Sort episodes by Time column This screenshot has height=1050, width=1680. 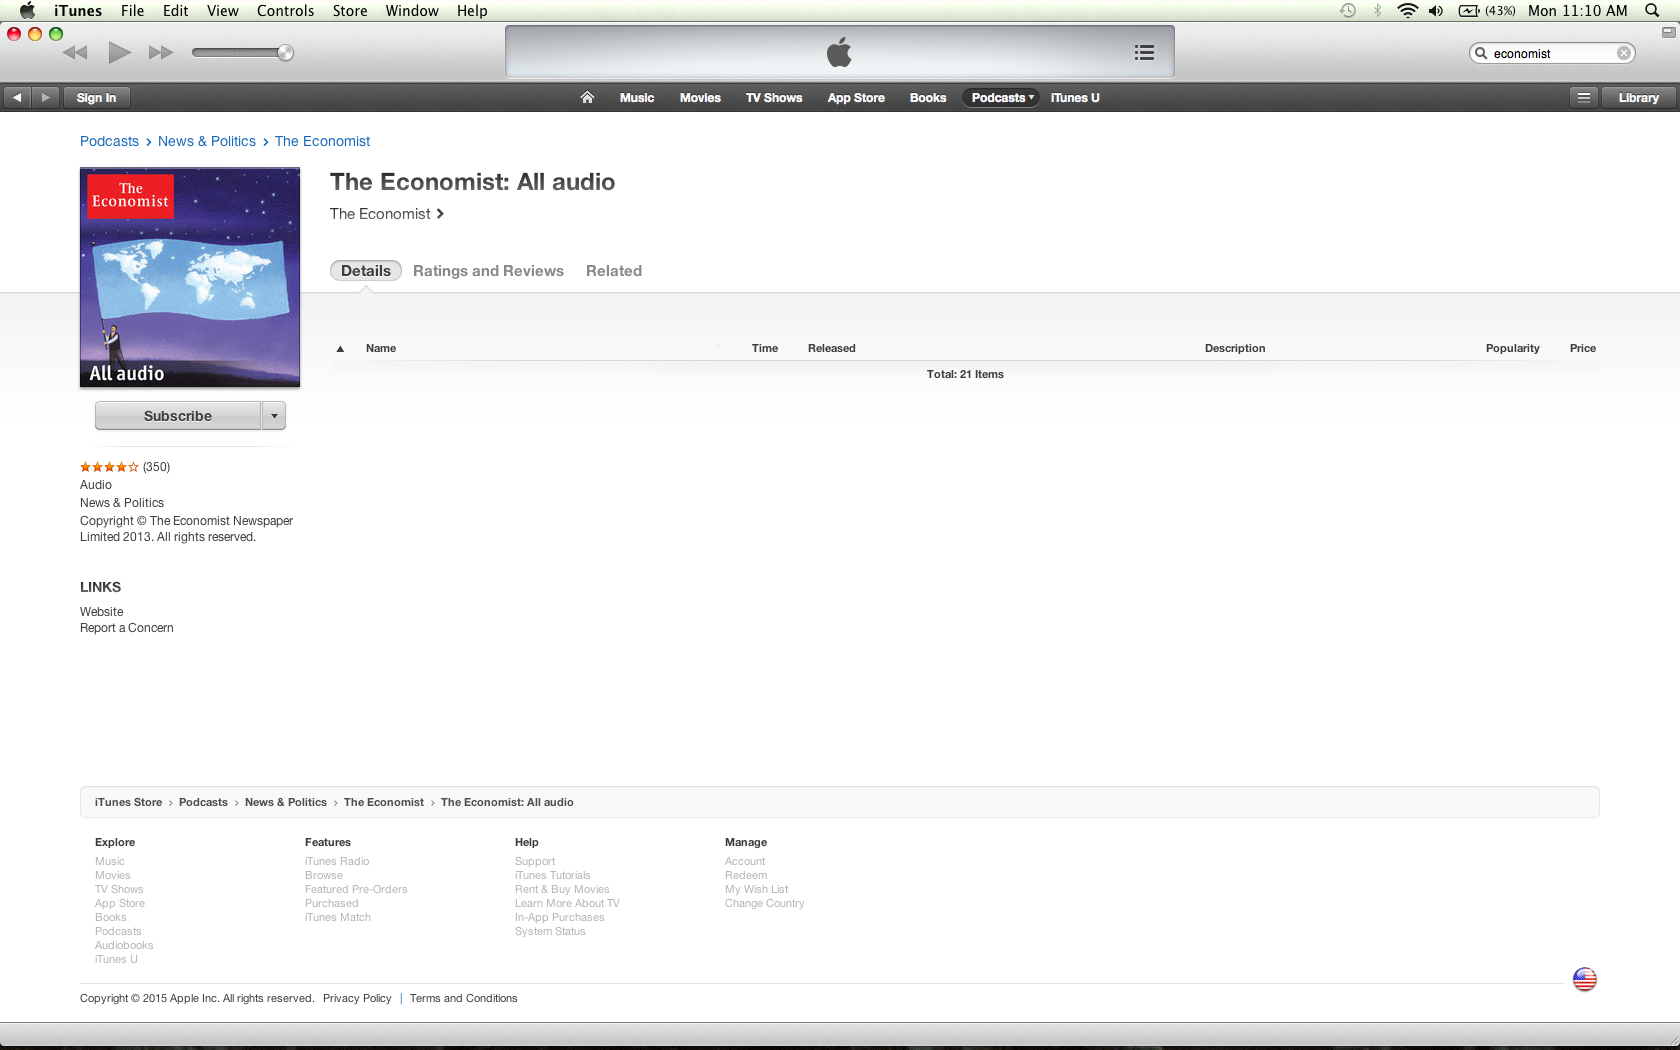765,348
